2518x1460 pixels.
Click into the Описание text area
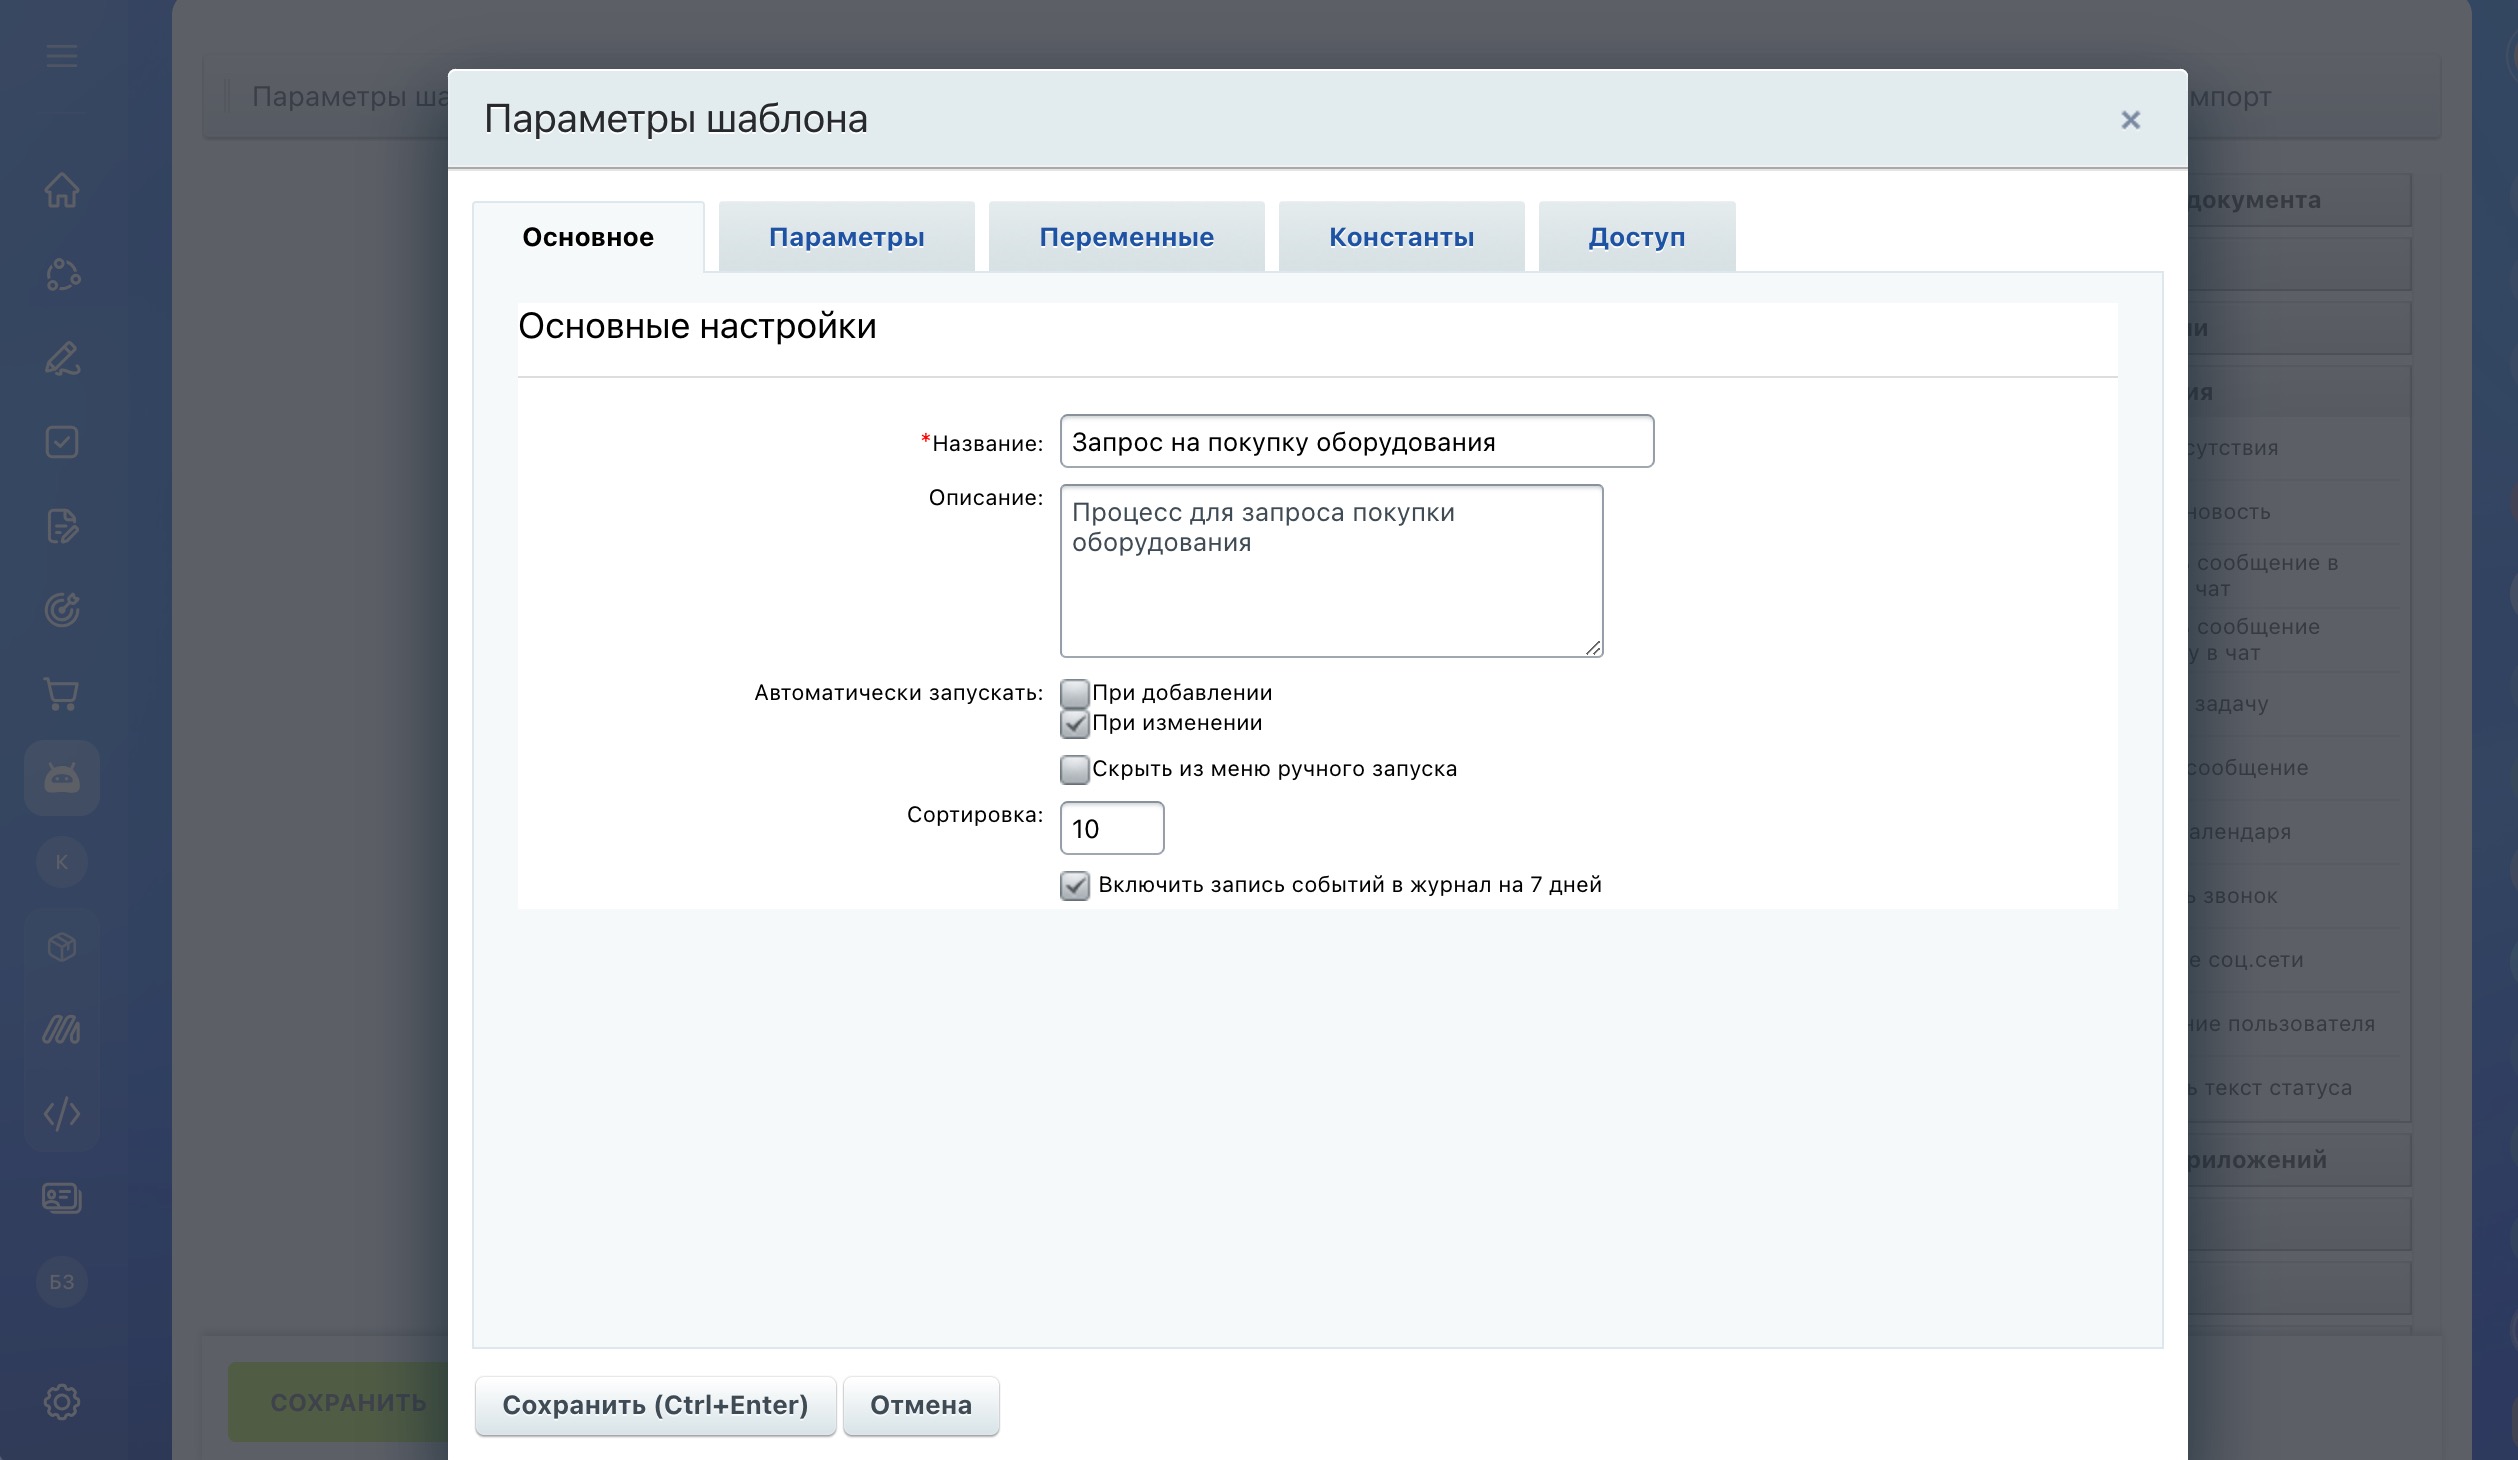(x=1332, y=571)
